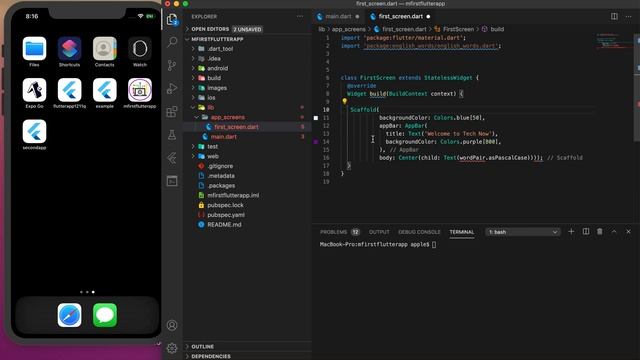The height and width of the screenshot is (360, 640).
Task: Expand the test folder
Action: (247, 147)
